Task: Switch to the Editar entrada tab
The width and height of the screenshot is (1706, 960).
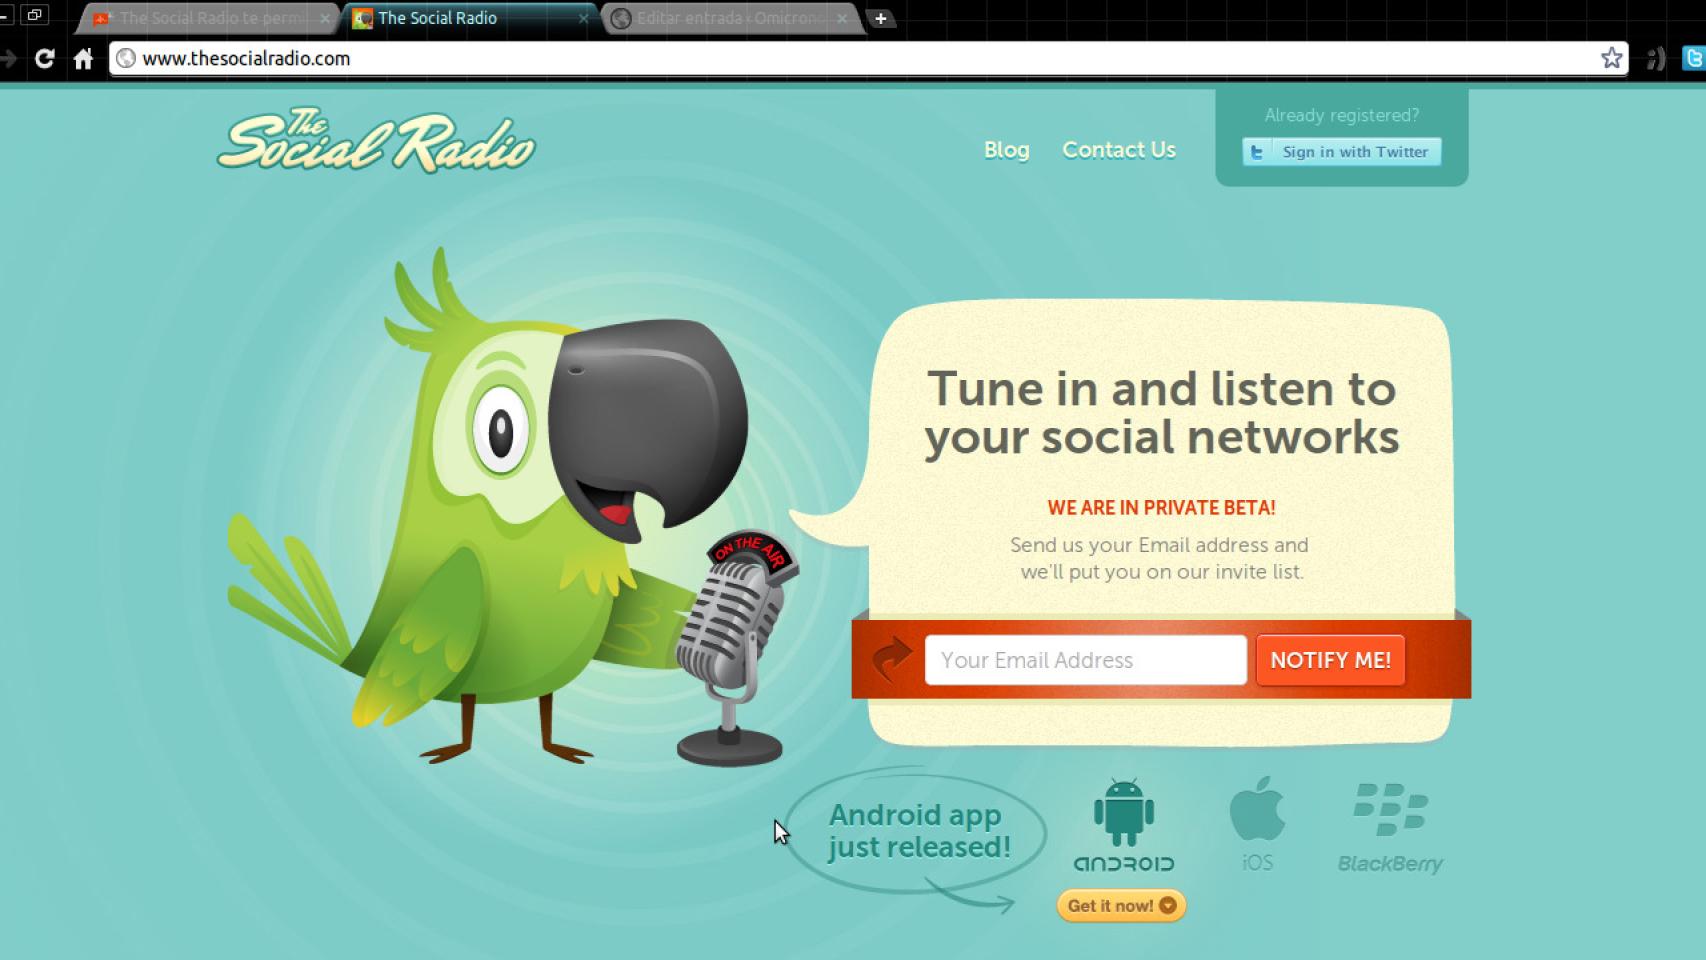Action: pyautogui.click(x=728, y=18)
